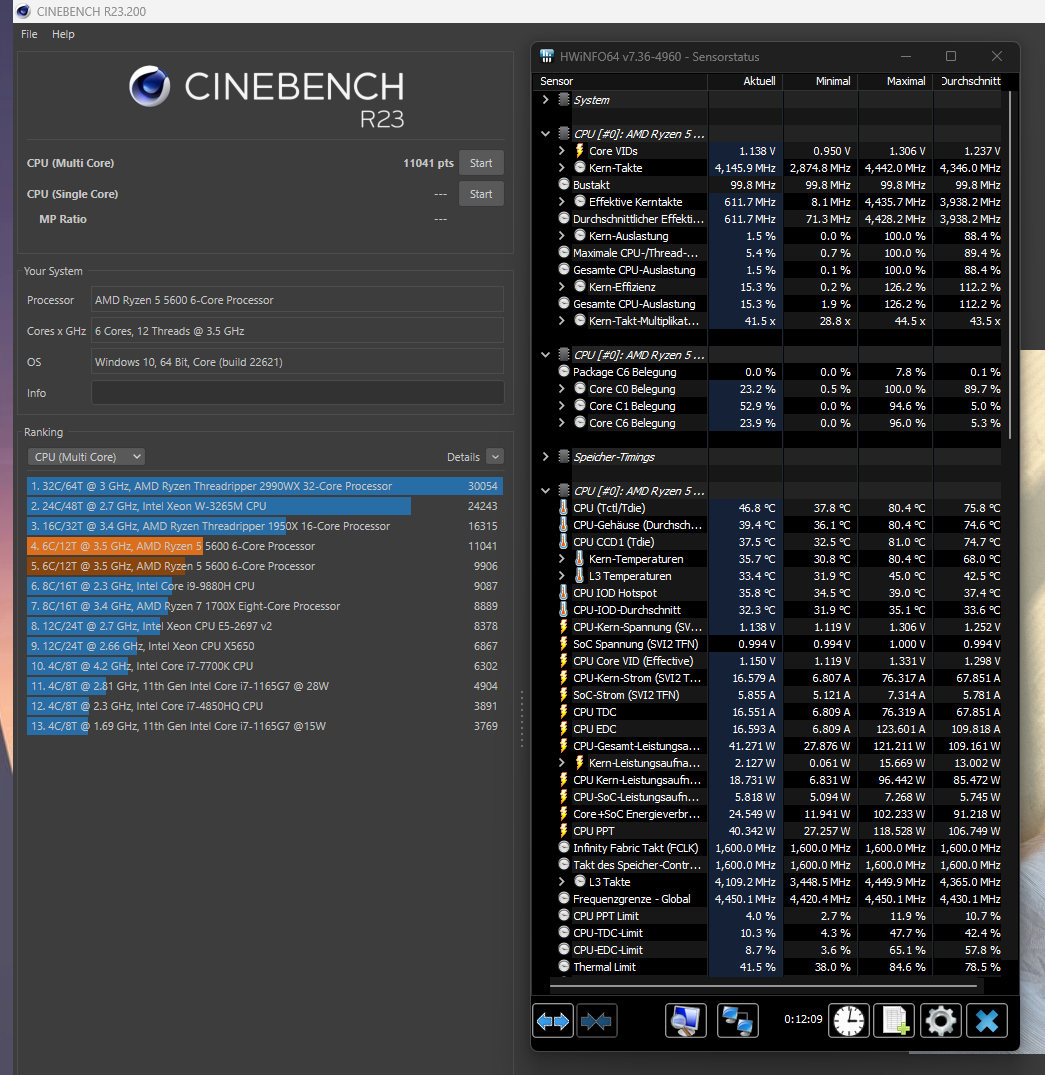Click the chip icon beside System
This screenshot has width=1045, height=1075.
tap(564, 99)
